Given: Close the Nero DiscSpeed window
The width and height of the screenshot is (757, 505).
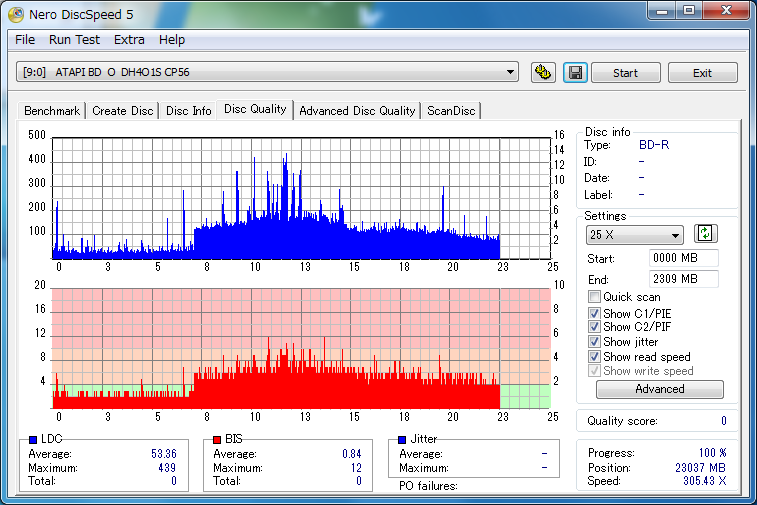Looking at the screenshot, I should tap(726, 11).
